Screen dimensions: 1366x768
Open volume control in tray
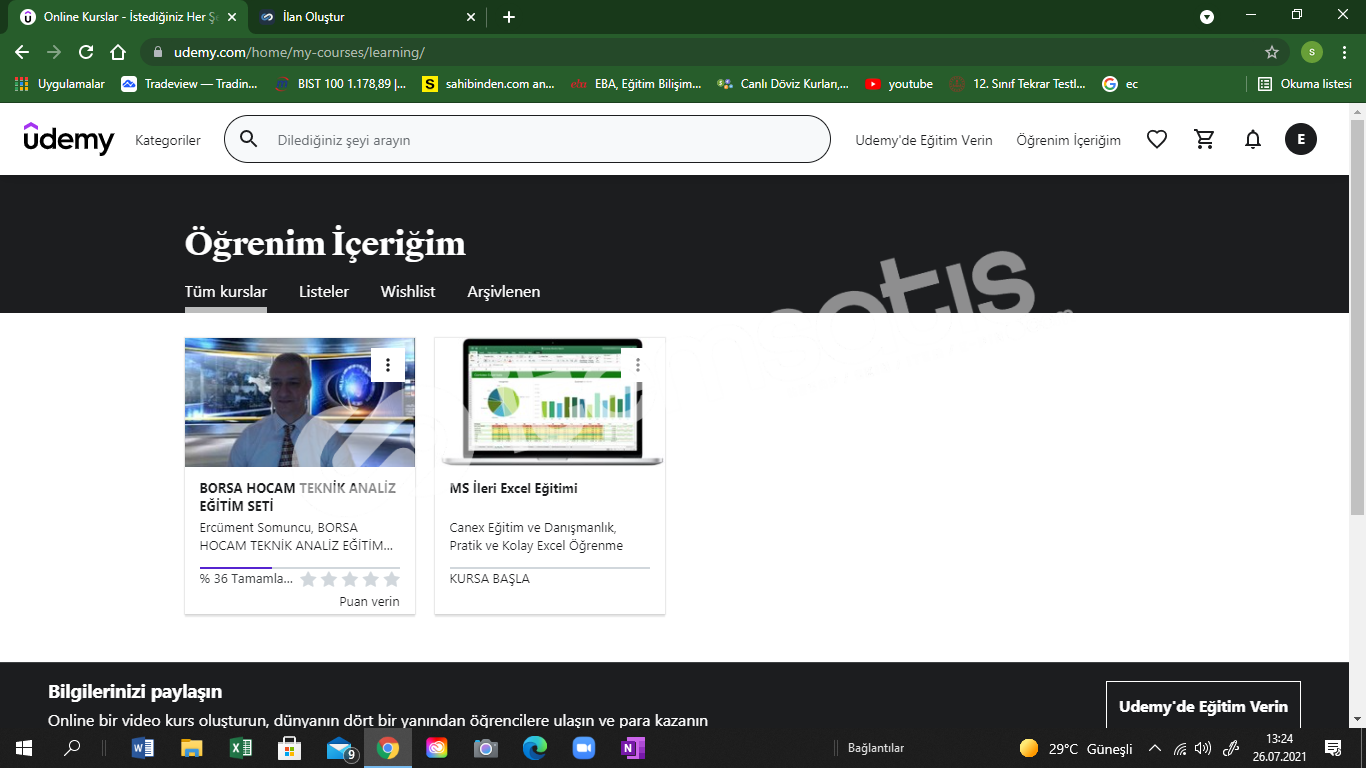pos(1203,748)
